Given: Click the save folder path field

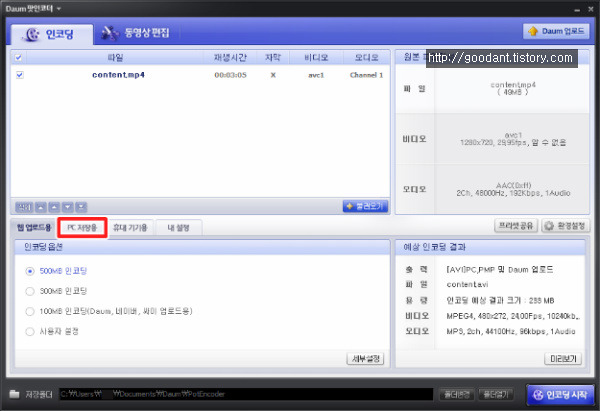Looking at the screenshot, I should (246, 394).
